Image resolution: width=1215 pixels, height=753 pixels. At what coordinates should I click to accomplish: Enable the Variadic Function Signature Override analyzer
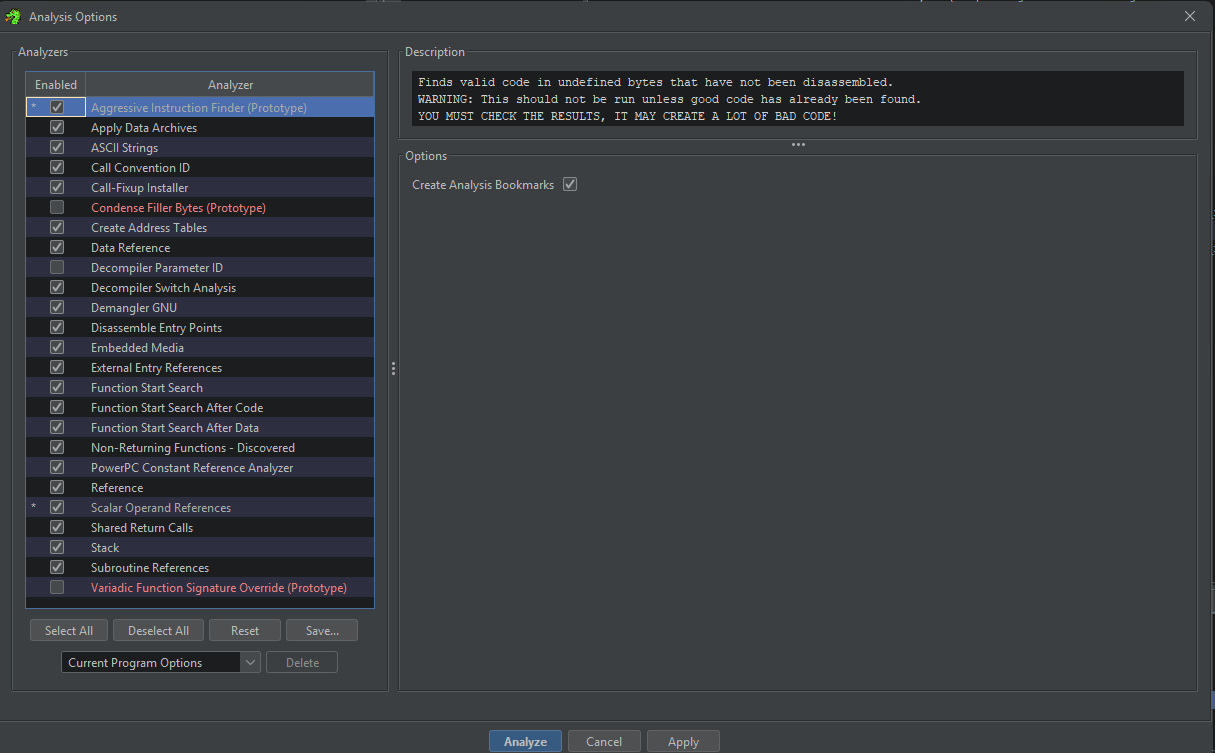pos(56,587)
